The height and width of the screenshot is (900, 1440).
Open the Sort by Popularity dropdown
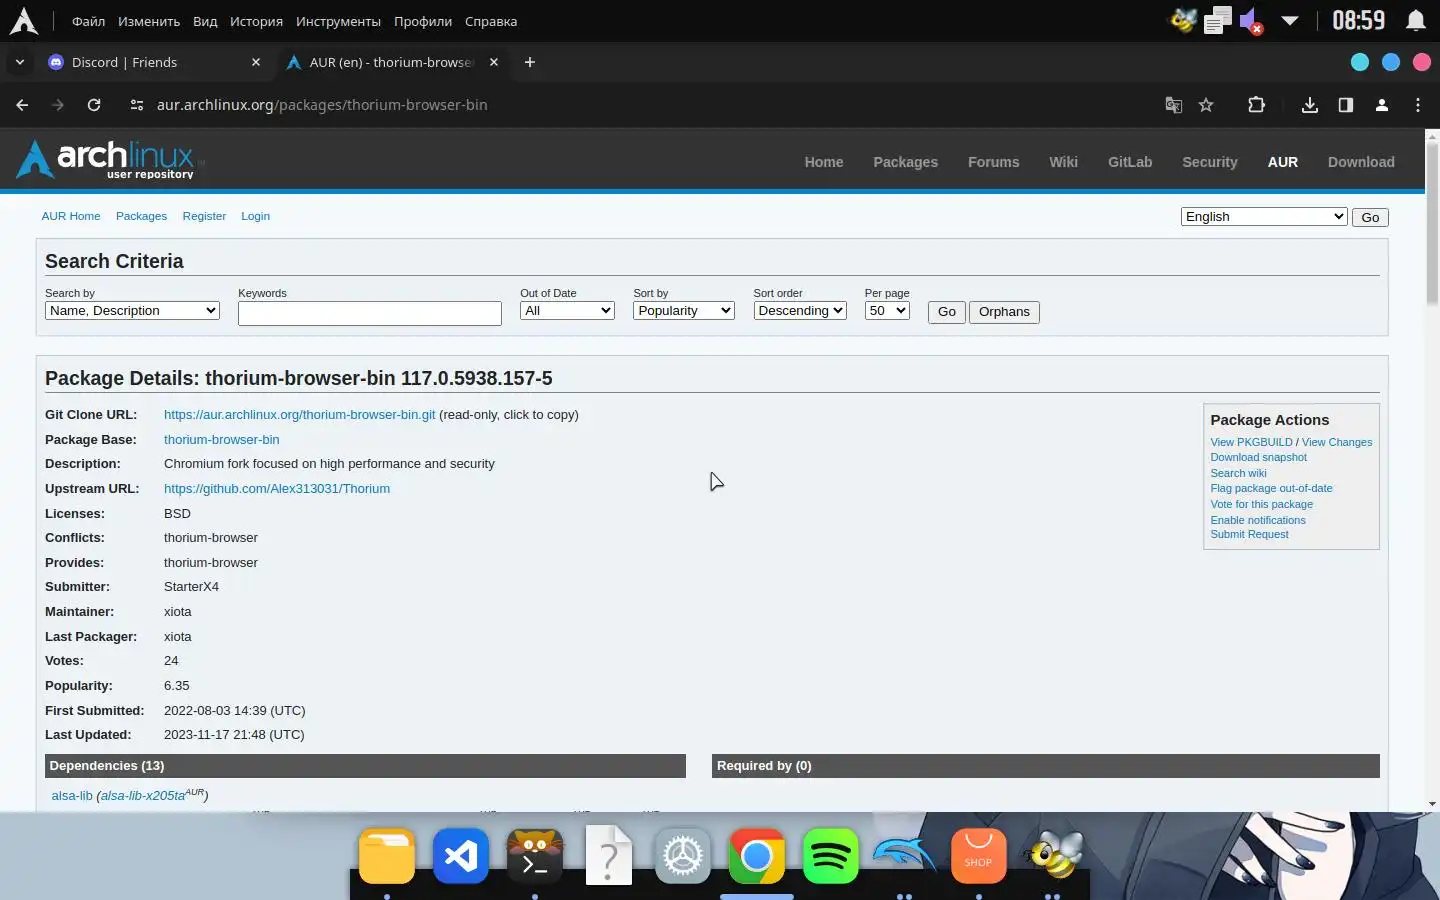[684, 311]
